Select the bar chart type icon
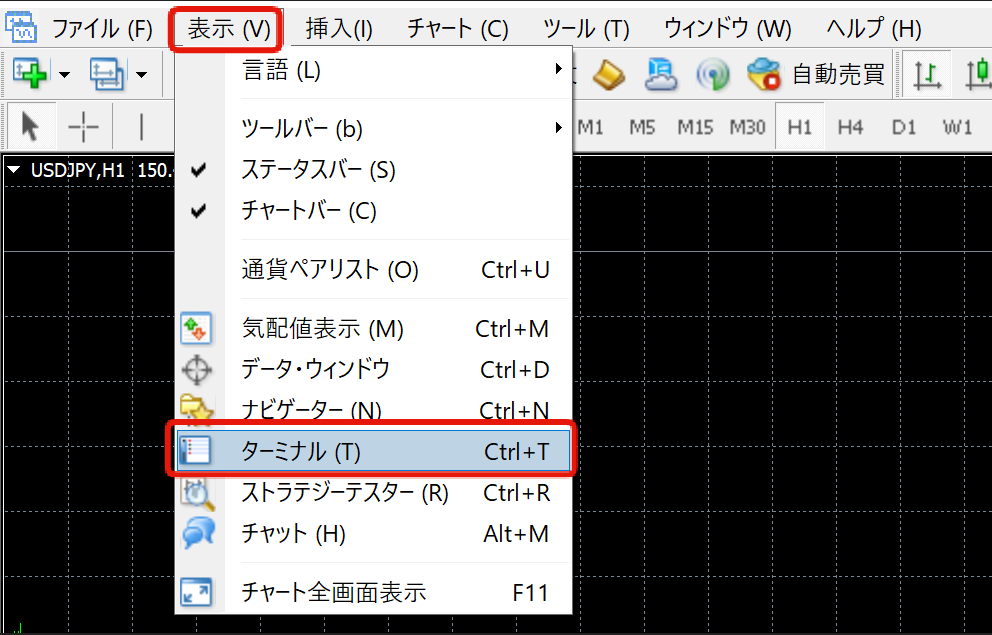Viewport: 992px width, 635px height. click(x=927, y=75)
